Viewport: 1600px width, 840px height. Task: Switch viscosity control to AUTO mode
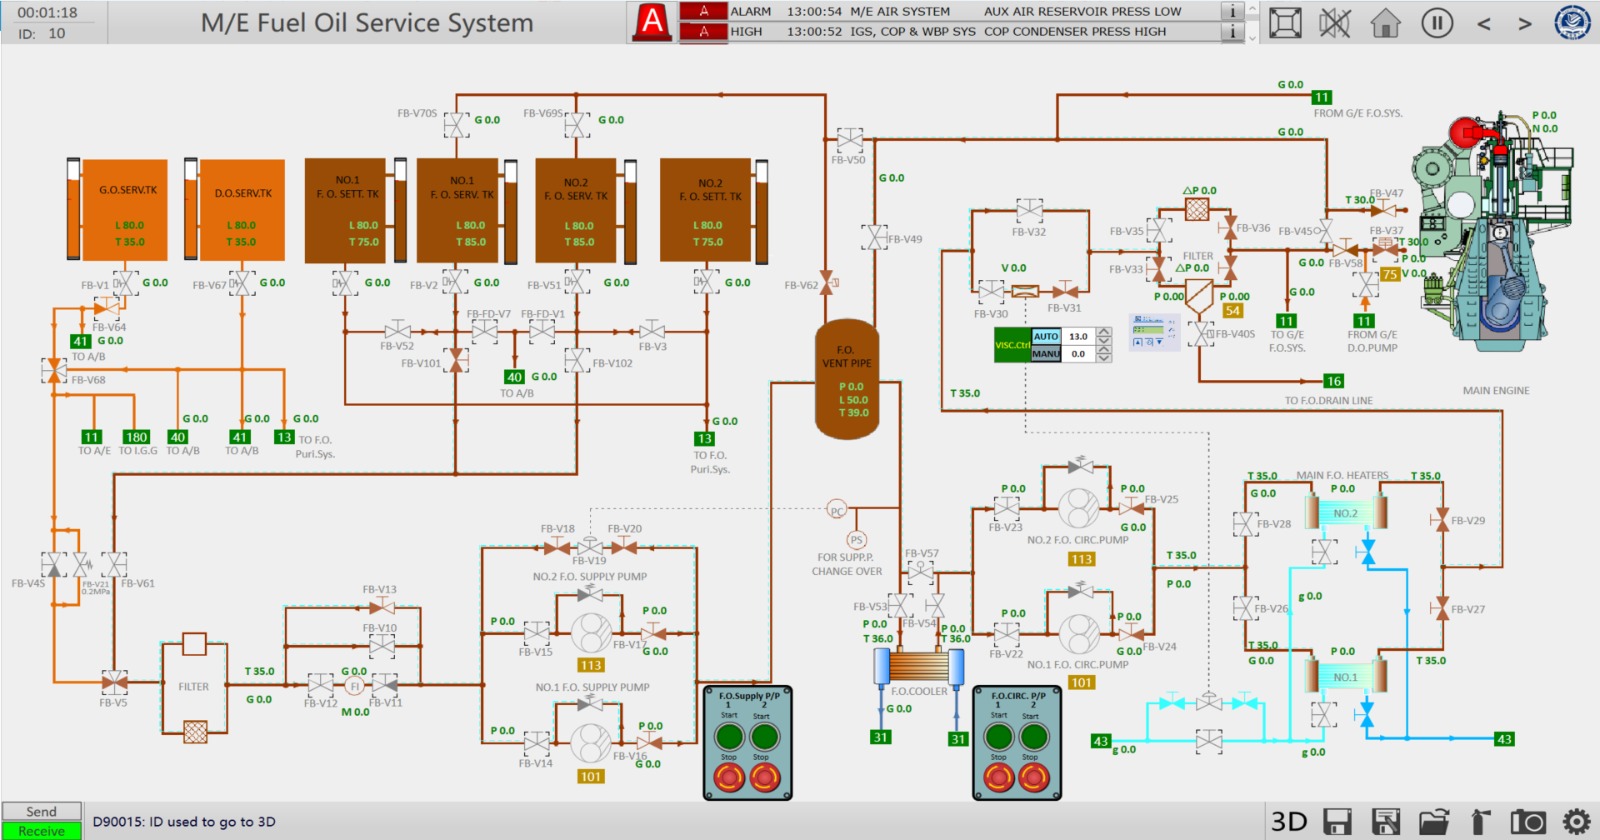[1046, 337]
